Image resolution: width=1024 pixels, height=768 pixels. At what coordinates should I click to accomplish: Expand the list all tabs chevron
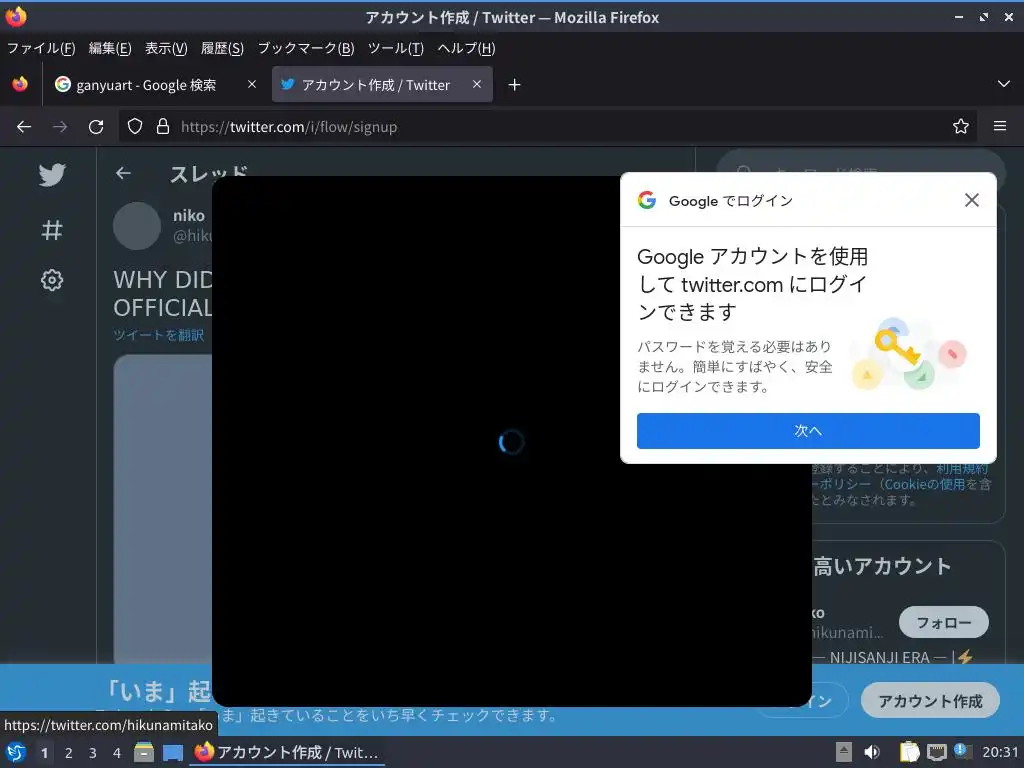click(x=1004, y=84)
